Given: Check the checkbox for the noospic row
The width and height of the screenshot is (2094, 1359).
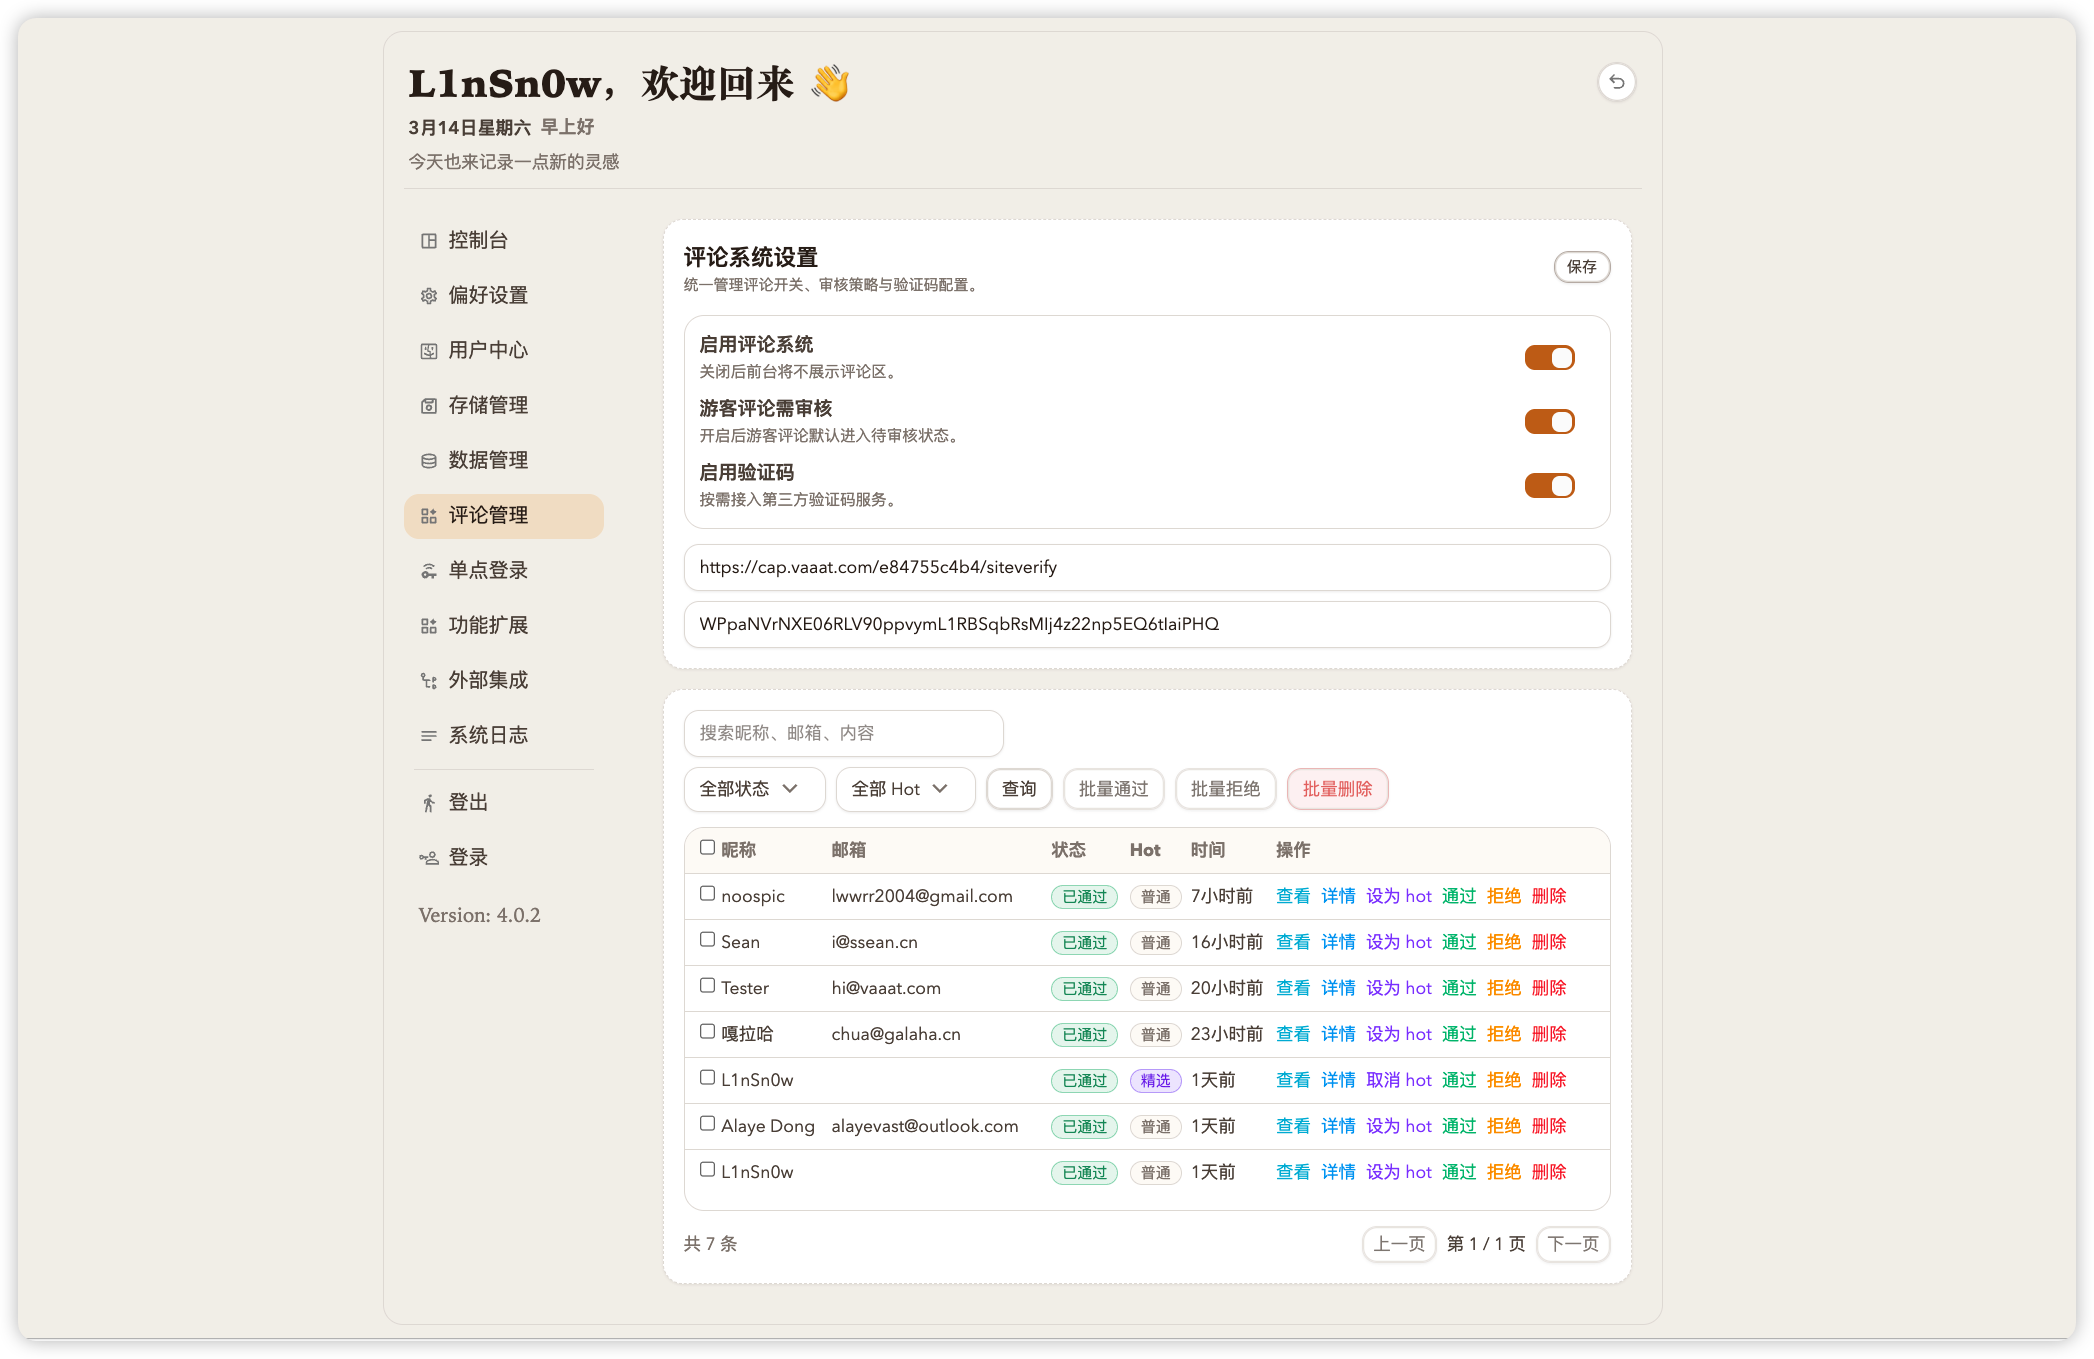Looking at the screenshot, I should pos(707,894).
